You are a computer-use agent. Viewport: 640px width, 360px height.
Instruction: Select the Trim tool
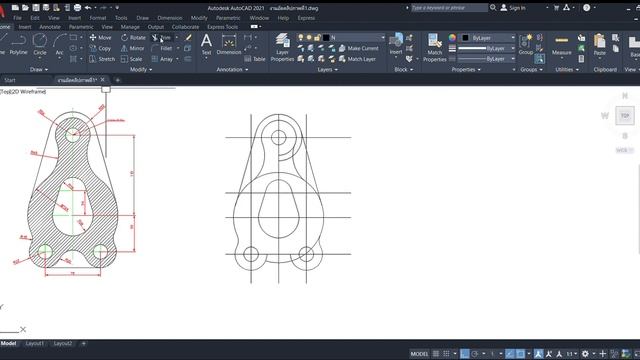click(x=161, y=38)
